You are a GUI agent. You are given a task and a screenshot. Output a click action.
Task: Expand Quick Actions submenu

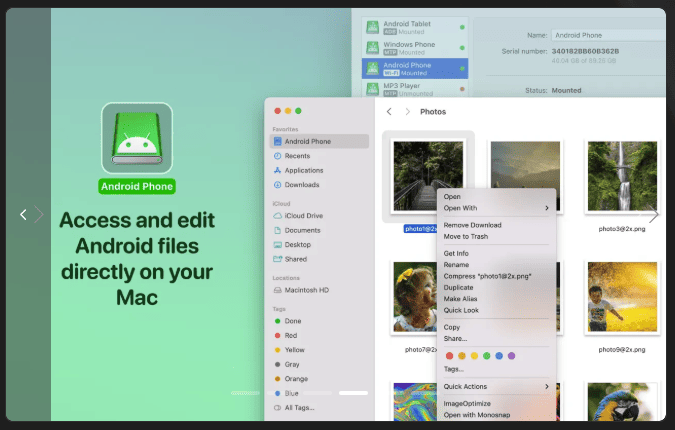point(496,387)
